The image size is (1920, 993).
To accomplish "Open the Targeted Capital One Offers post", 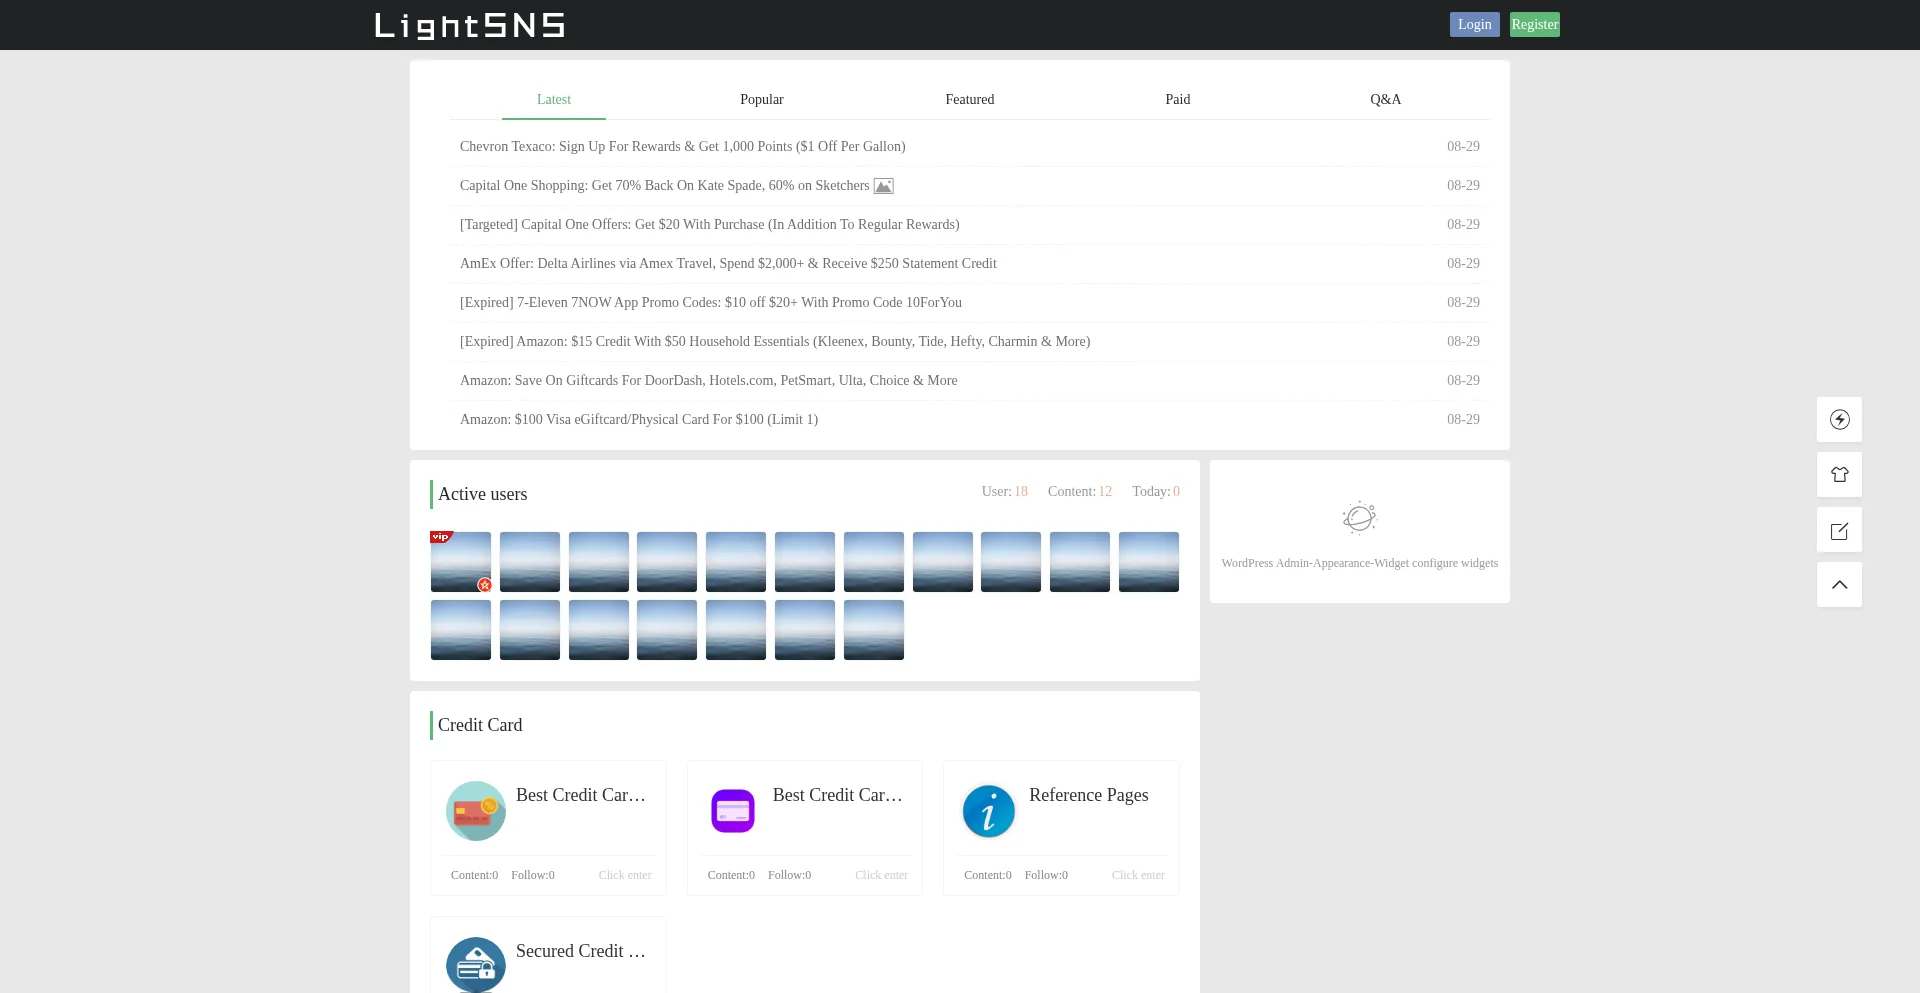I will tap(710, 225).
